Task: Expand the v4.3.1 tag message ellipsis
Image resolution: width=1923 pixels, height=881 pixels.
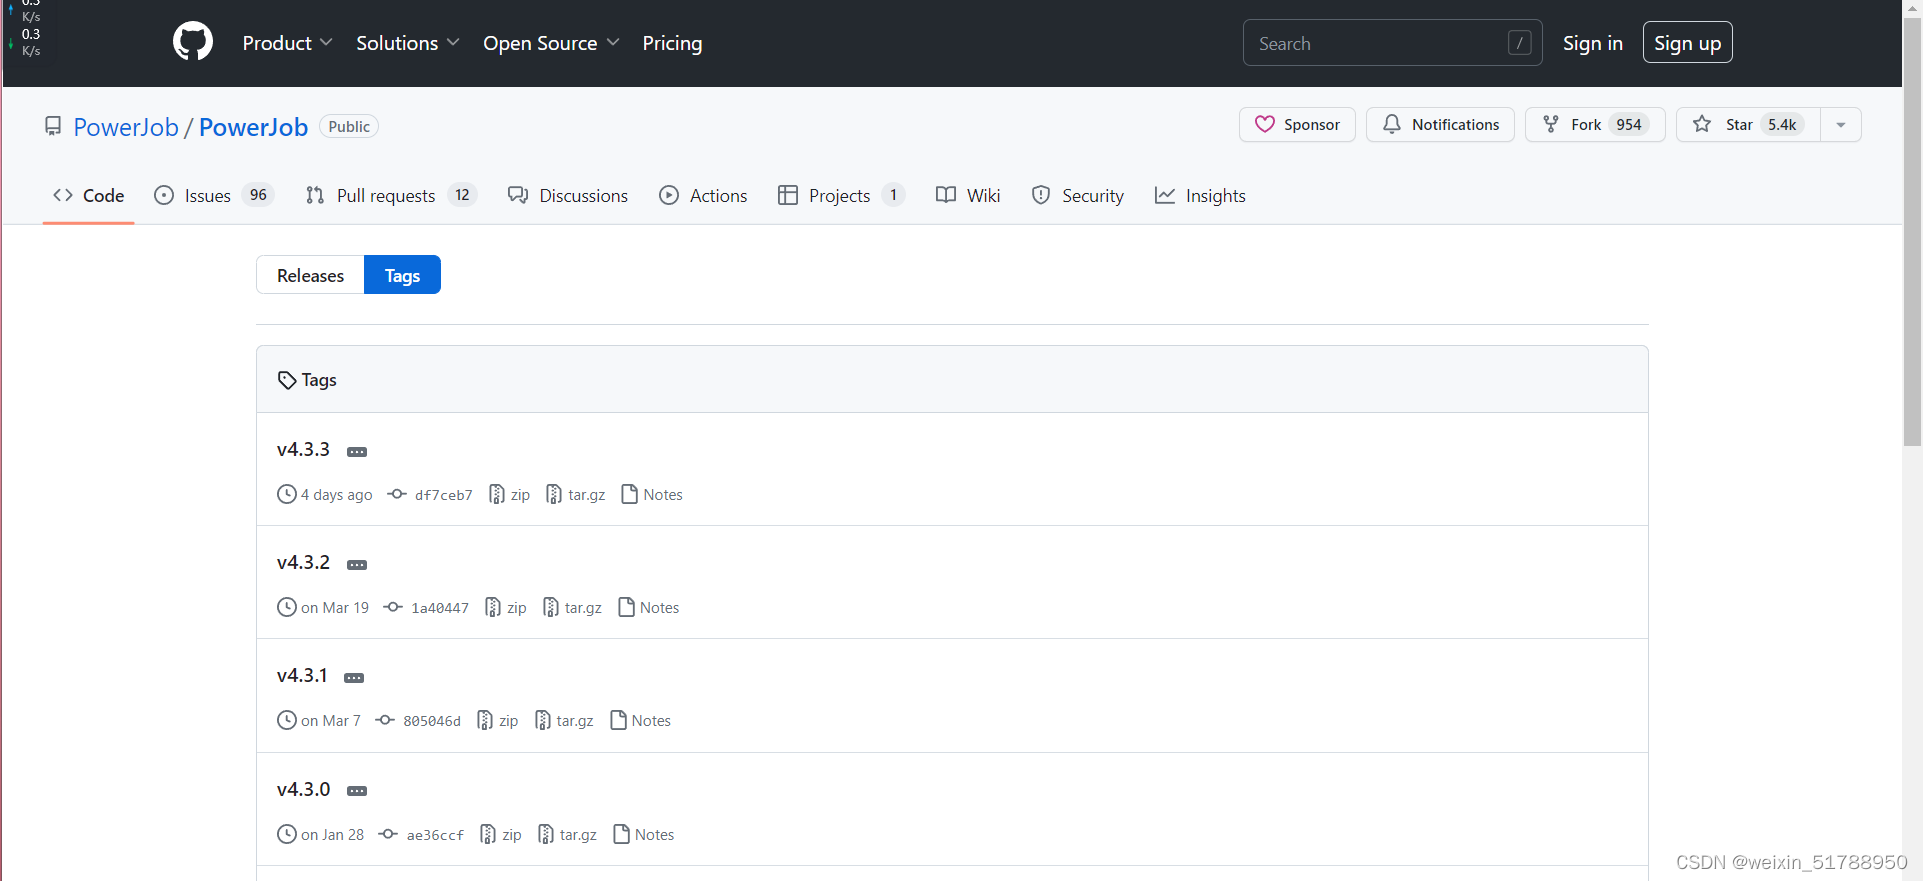Action: (x=354, y=678)
